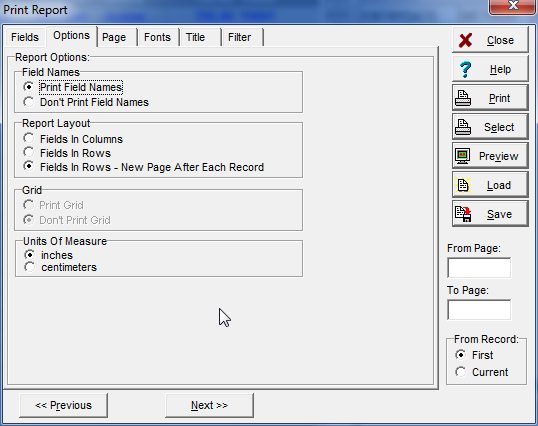Open the Filter tab
538x426 pixels.
click(239, 37)
